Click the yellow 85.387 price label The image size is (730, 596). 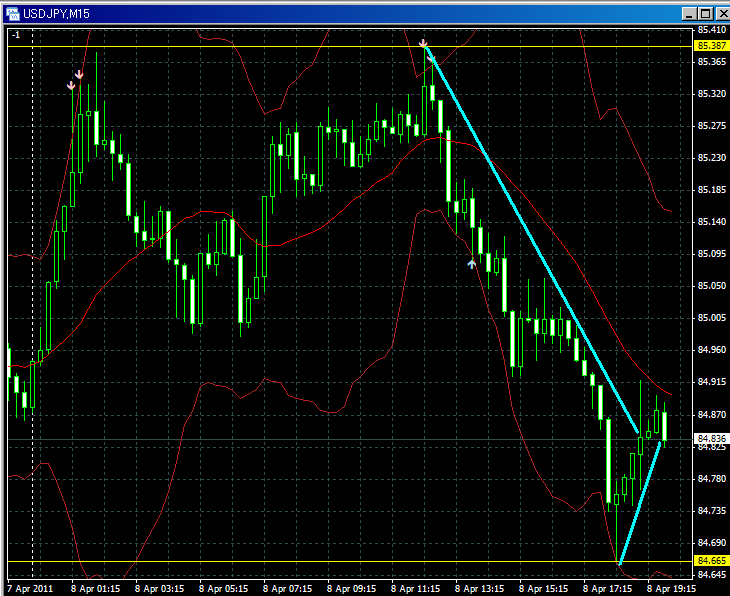tap(711, 46)
